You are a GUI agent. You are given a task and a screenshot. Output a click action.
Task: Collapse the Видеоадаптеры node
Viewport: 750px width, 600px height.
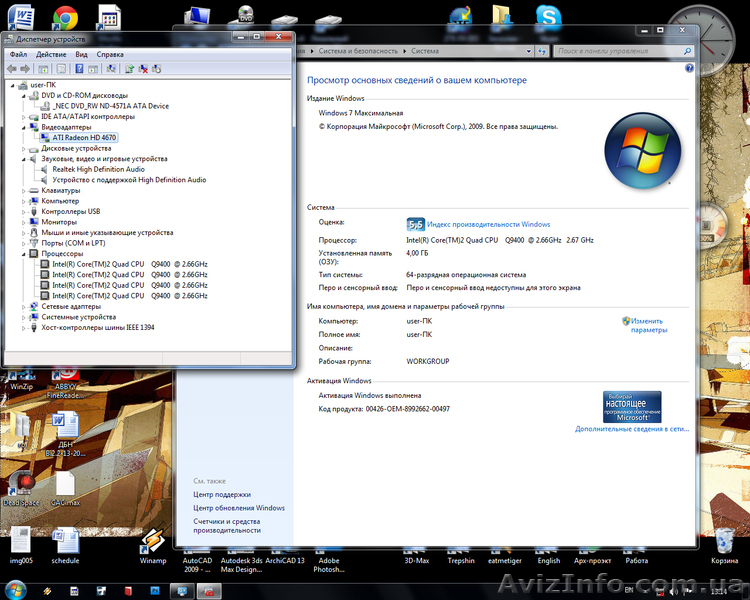[23, 127]
